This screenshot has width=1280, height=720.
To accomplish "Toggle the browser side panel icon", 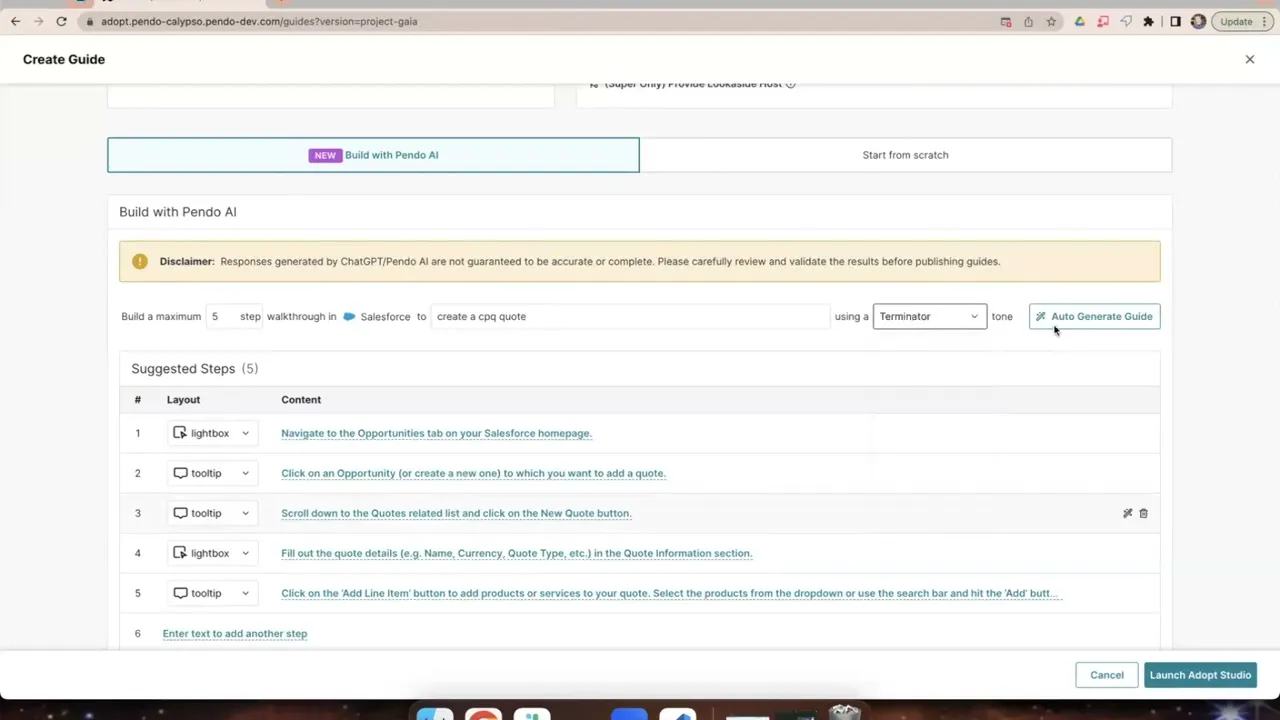I will (x=1175, y=21).
